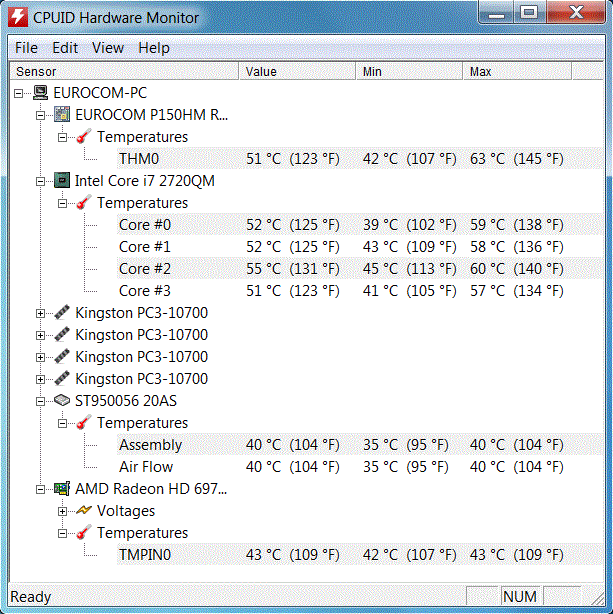
Task: Select the Core #0 row
Action: coord(360,225)
